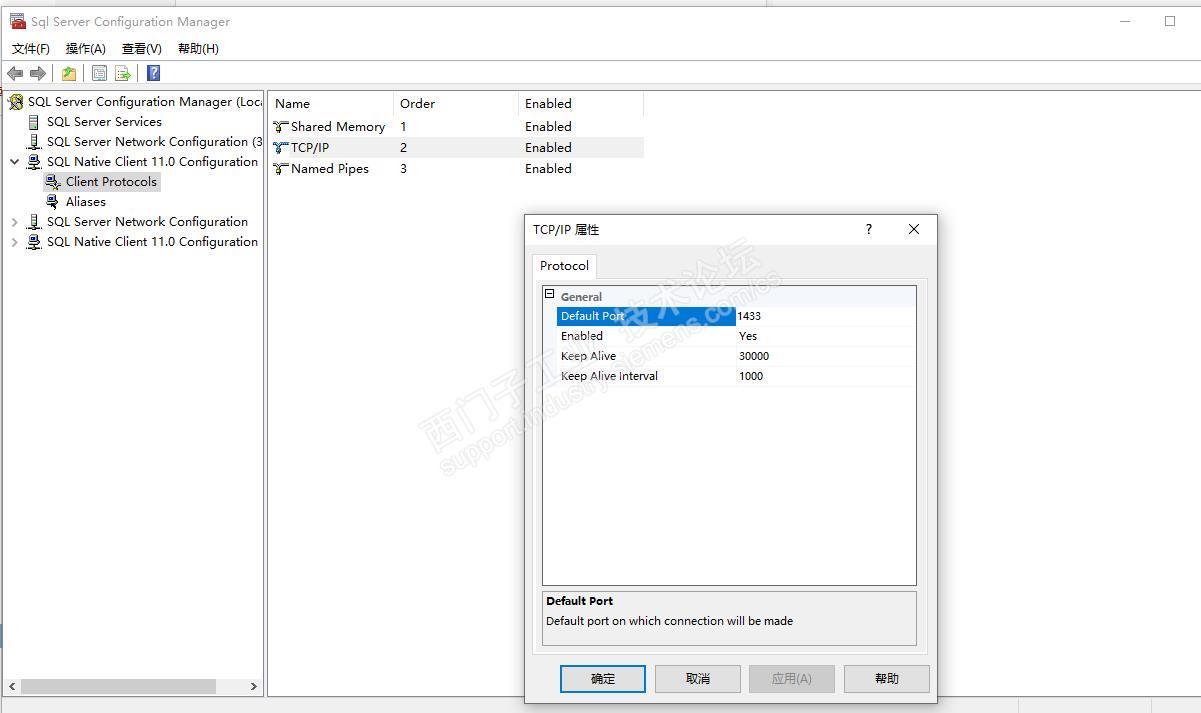This screenshot has height=713, width=1201.
Task: Click the tree pane horizontal scrollbar thumb
Action: click(118, 686)
